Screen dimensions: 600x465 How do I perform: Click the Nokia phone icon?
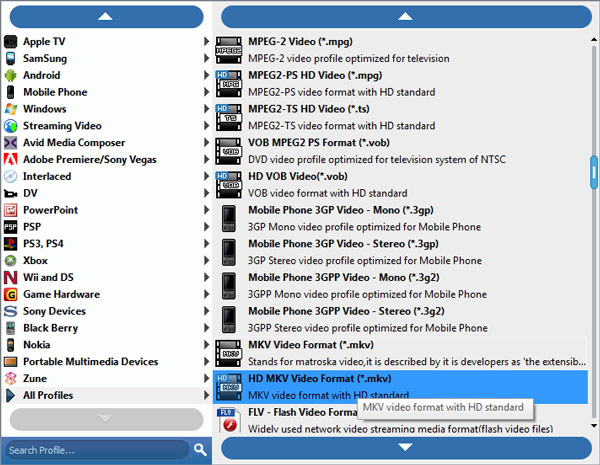(10, 345)
